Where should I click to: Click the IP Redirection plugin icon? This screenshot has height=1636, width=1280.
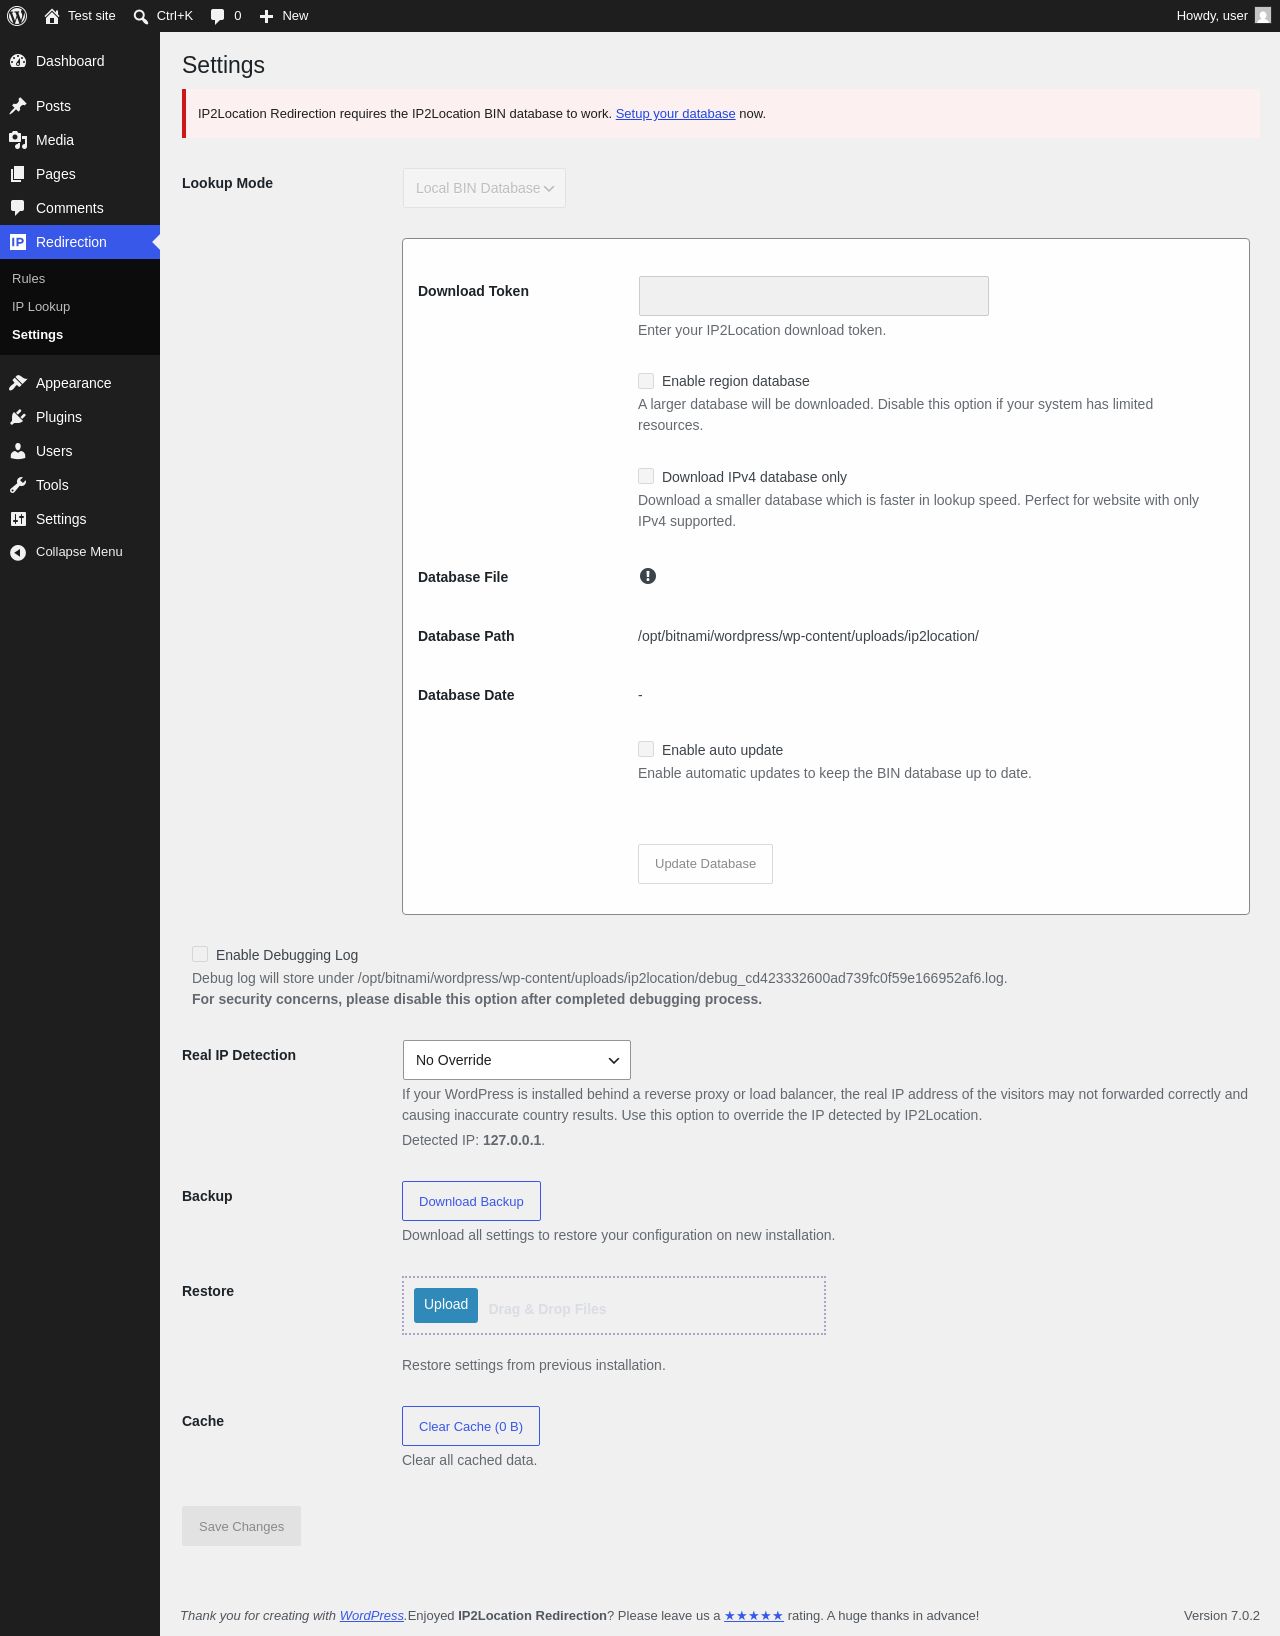point(18,242)
